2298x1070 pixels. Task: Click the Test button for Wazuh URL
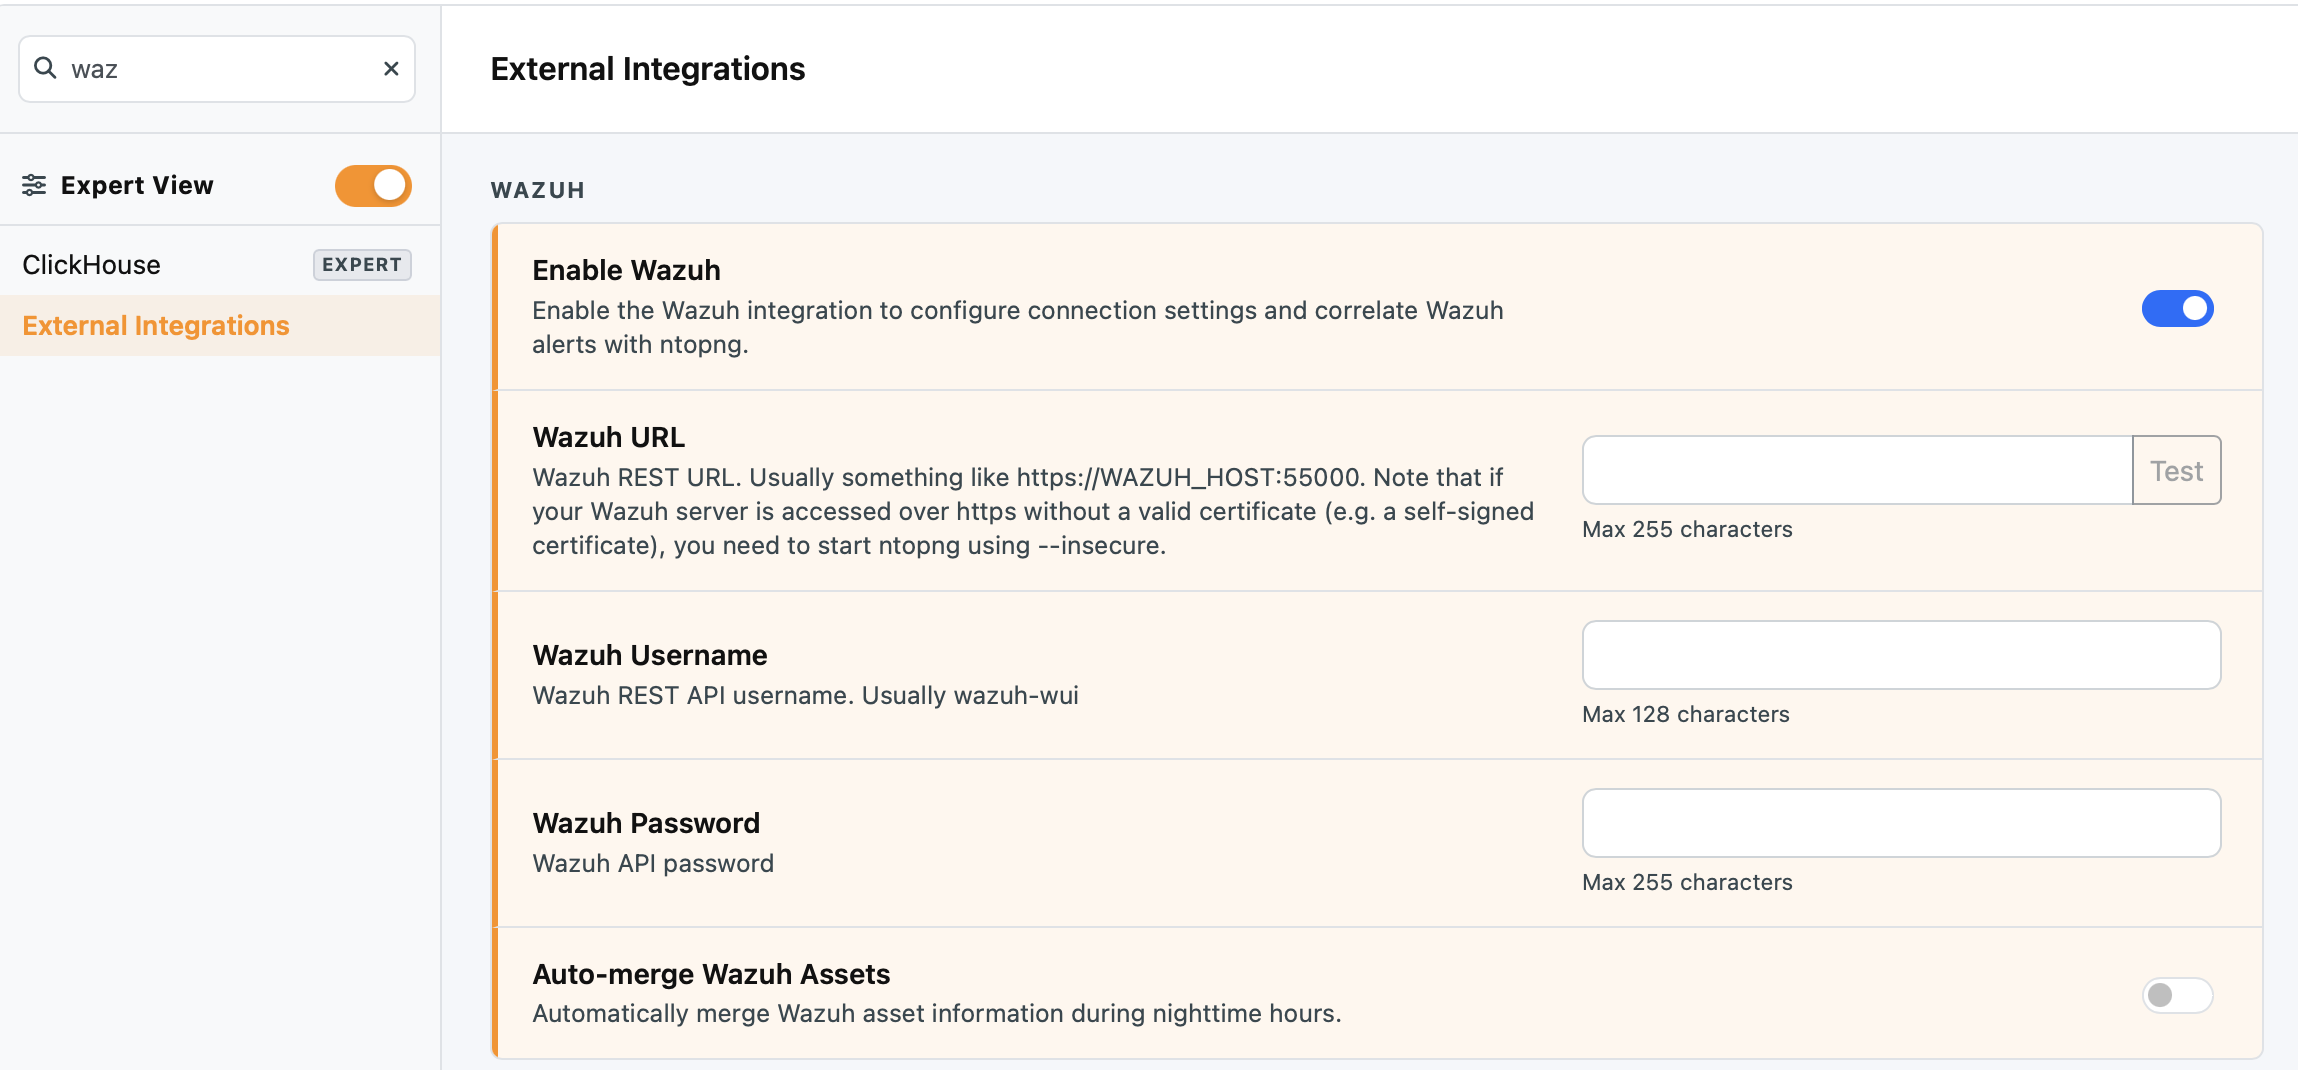pos(2176,471)
